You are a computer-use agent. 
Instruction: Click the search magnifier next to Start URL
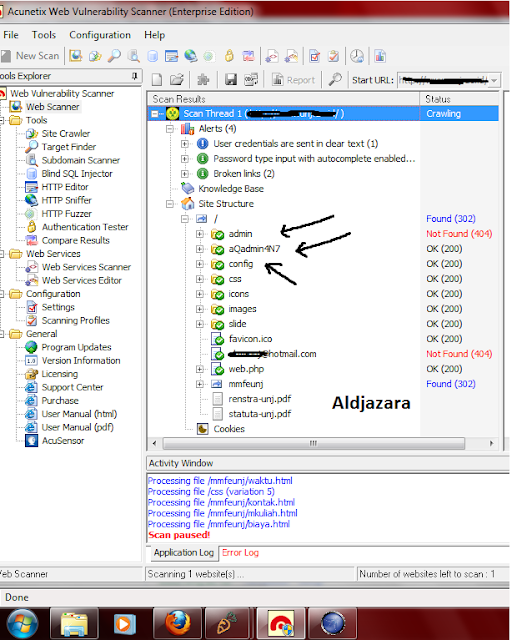[x=335, y=80]
